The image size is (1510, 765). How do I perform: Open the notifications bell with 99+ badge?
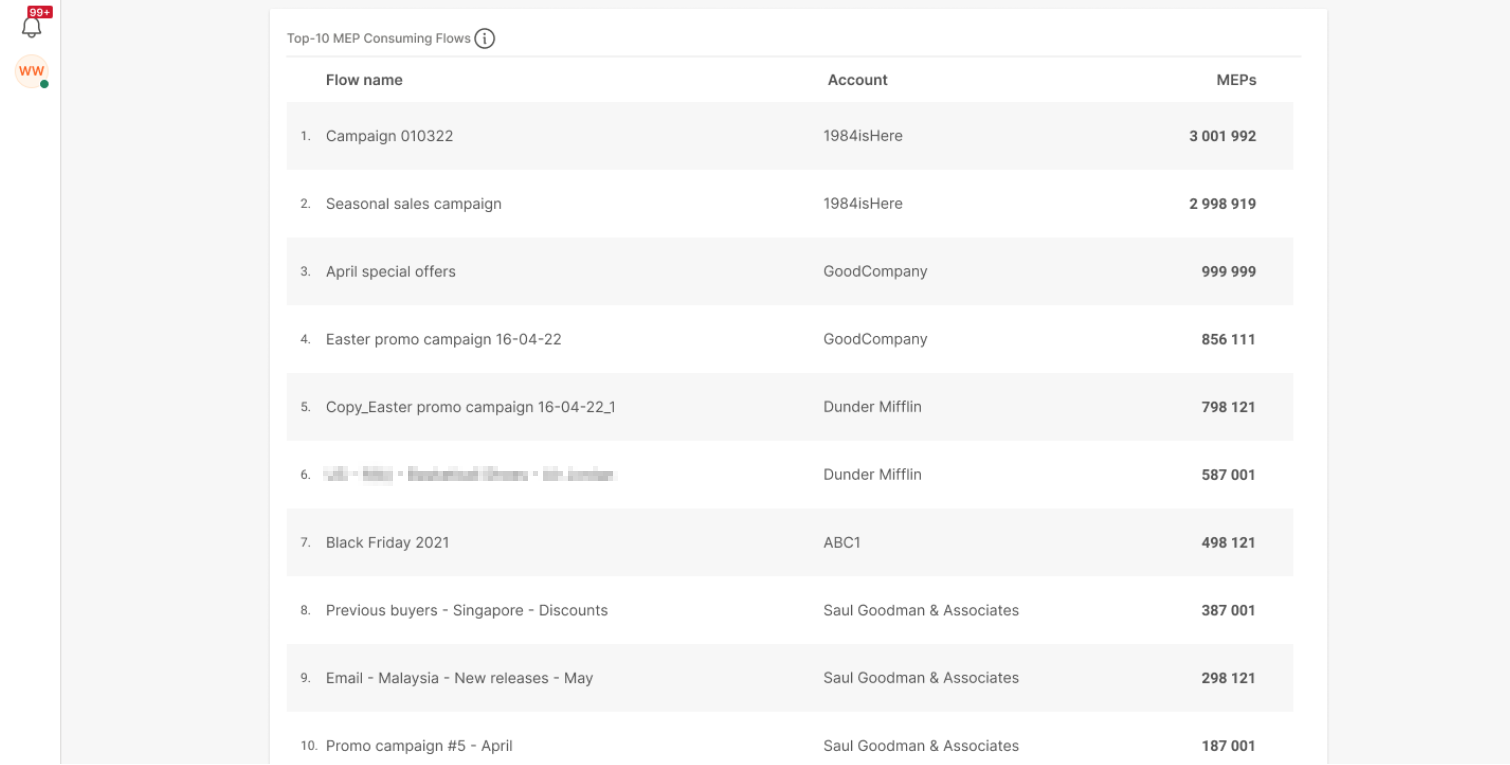click(x=32, y=26)
